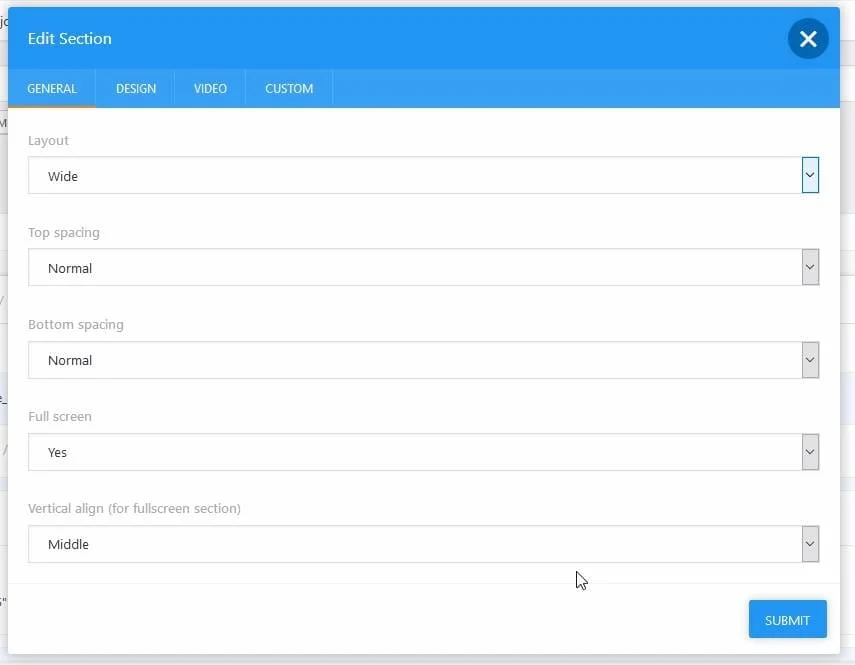Open the Bottom spacing dropdown arrow

(x=810, y=360)
